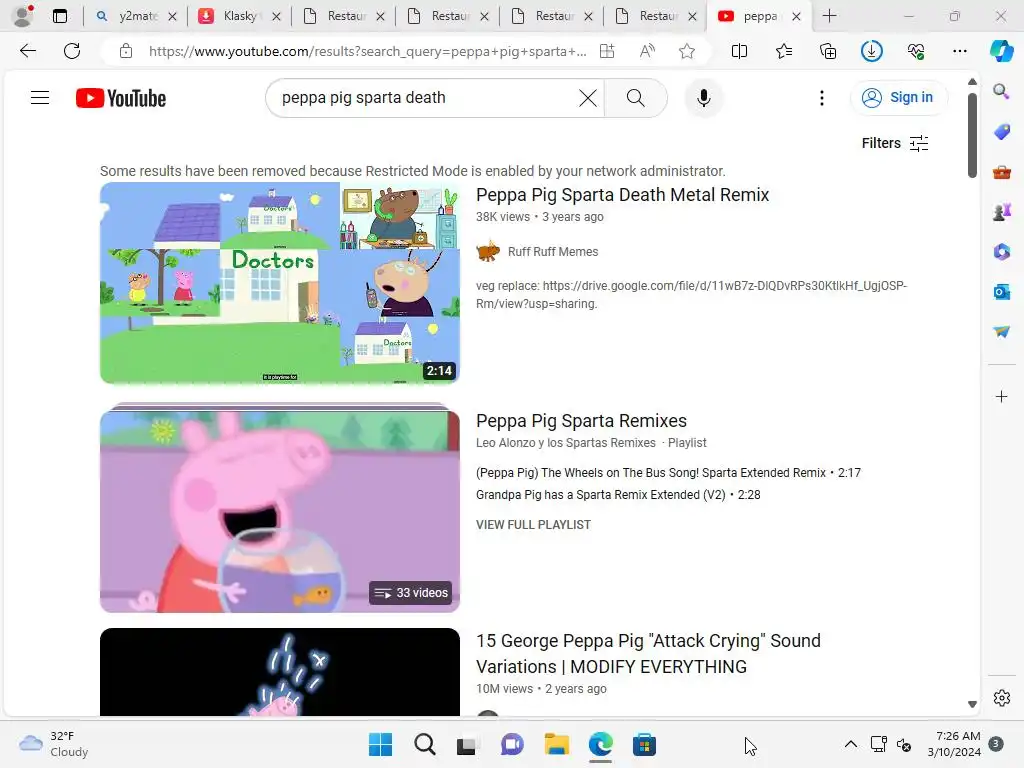Sign in to YouTube
The image size is (1024, 768).
point(898,97)
